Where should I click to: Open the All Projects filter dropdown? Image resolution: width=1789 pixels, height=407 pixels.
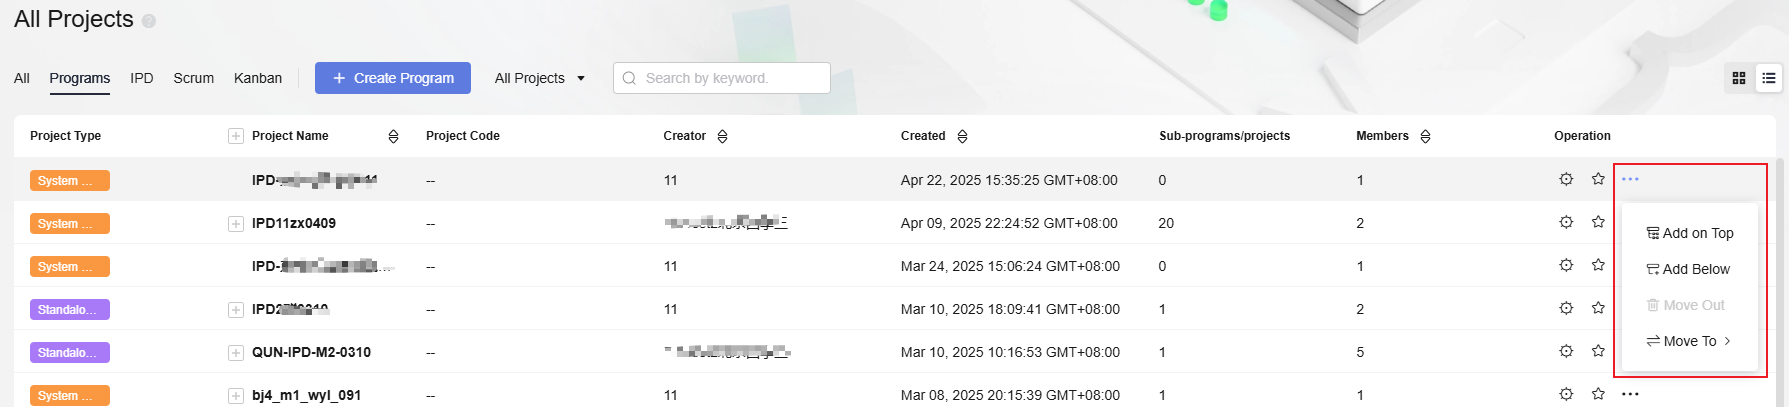(x=540, y=78)
